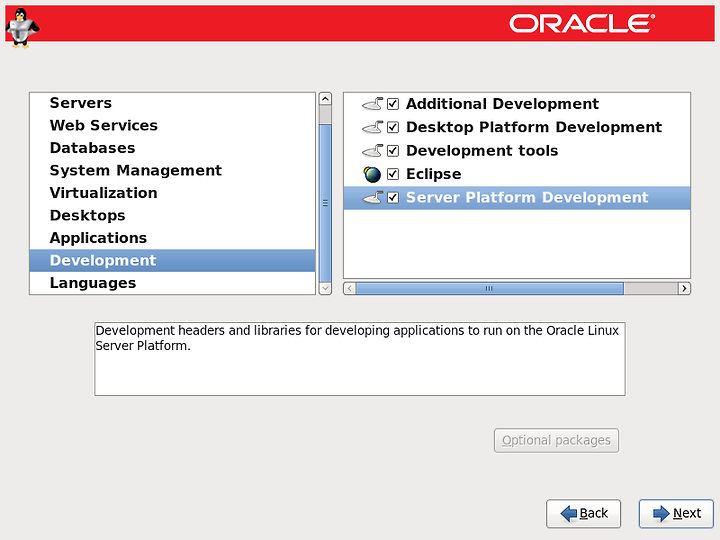720x540 pixels.
Task: Uncheck the Eclipse checkbox
Action: pyautogui.click(x=393, y=174)
